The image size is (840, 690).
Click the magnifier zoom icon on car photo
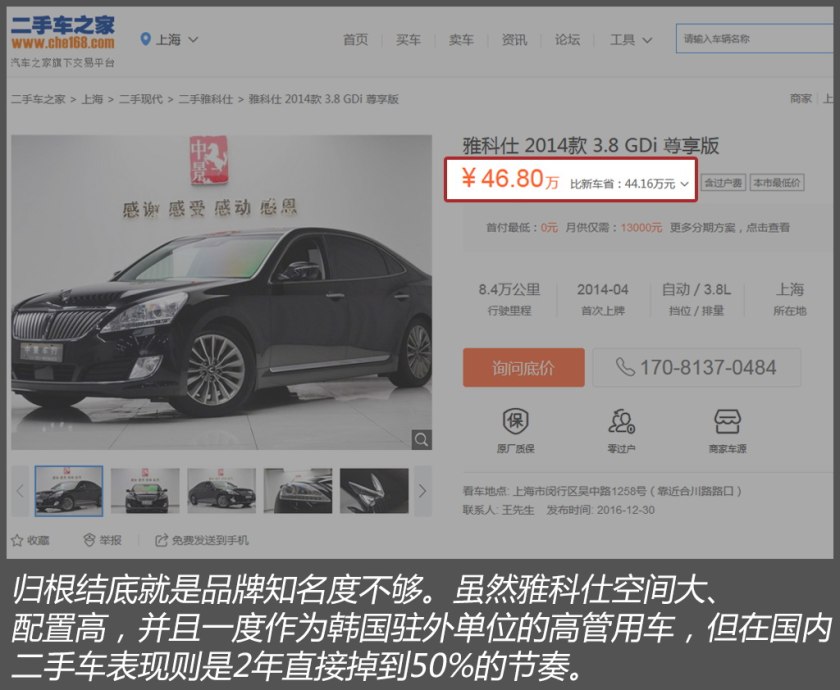pos(424,440)
